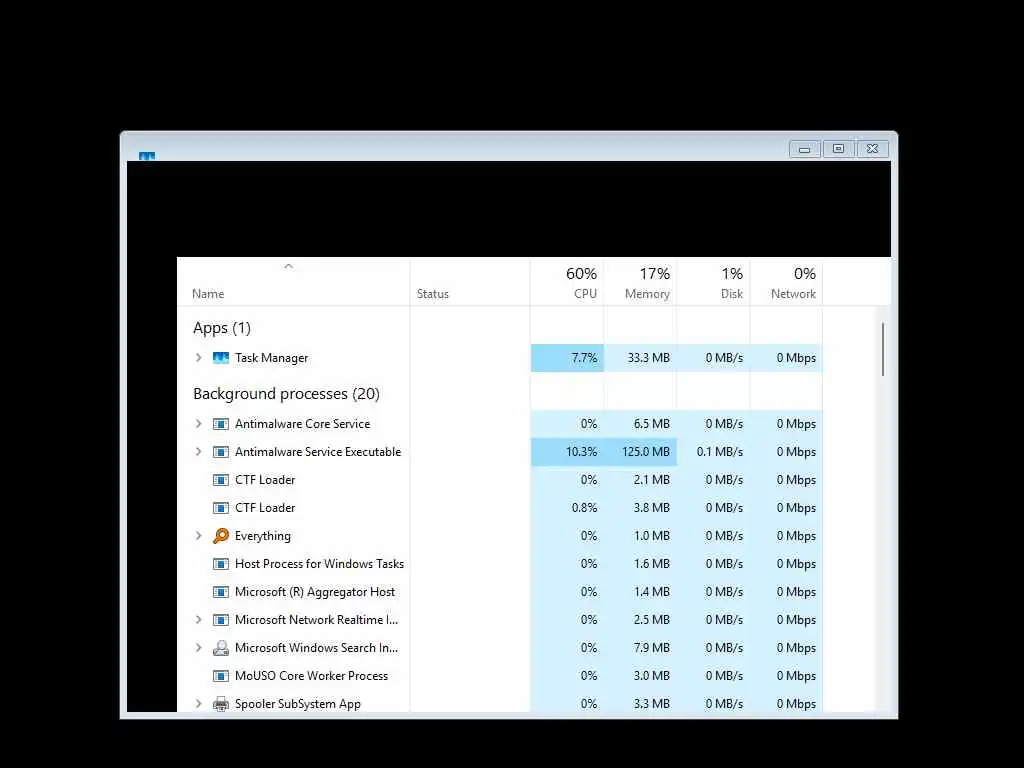Select Host Process for Windows Tasks
Screen dimensions: 1024x768
click(x=319, y=564)
